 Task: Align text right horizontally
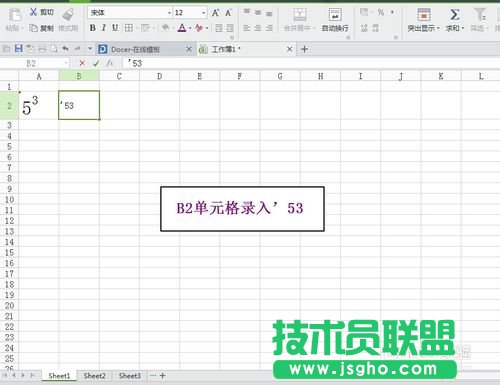[x=269, y=28]
